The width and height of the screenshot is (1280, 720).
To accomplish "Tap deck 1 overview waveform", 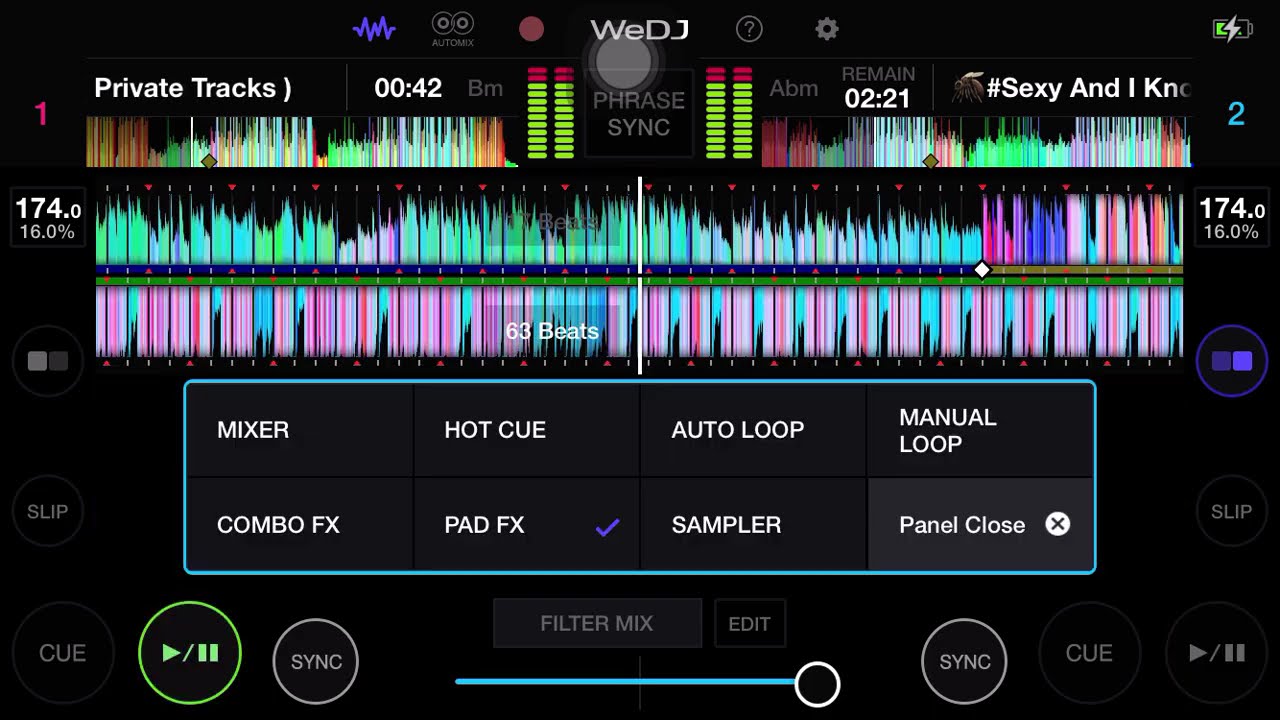I will pos(302,142).
